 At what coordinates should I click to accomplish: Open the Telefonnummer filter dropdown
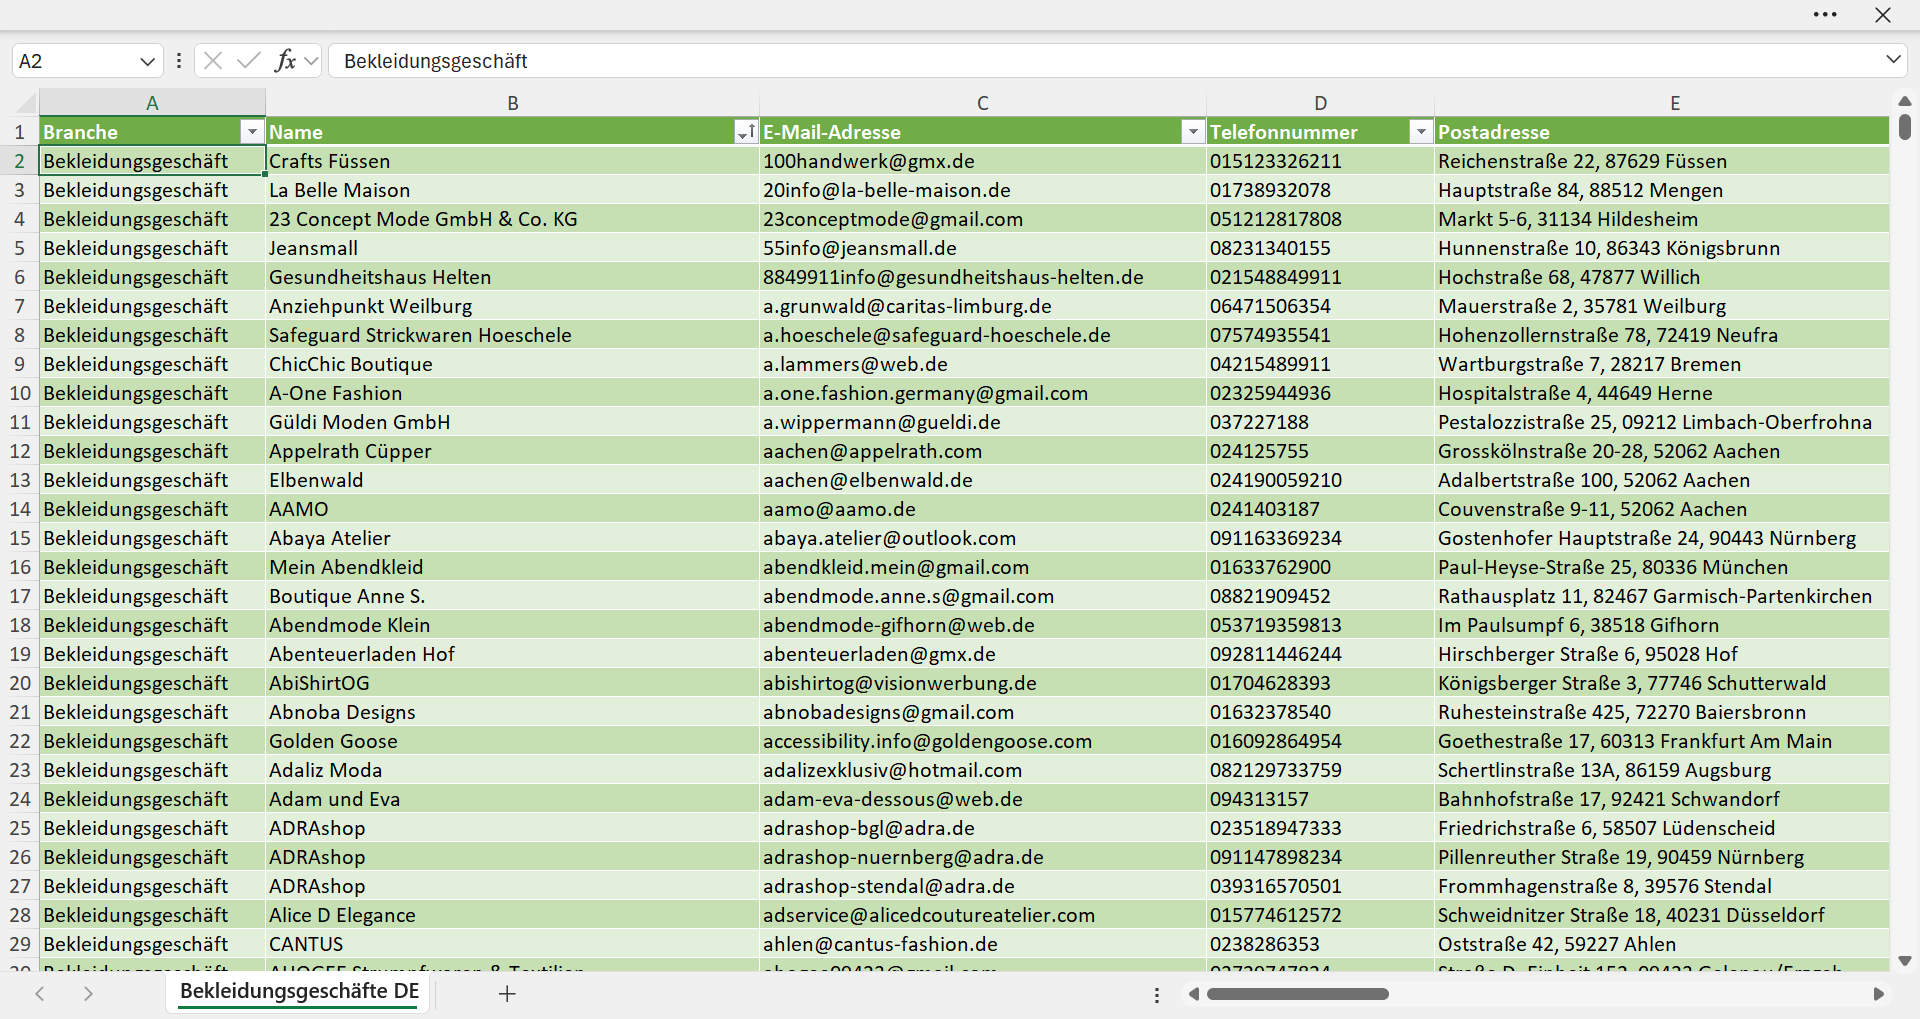1421,132
